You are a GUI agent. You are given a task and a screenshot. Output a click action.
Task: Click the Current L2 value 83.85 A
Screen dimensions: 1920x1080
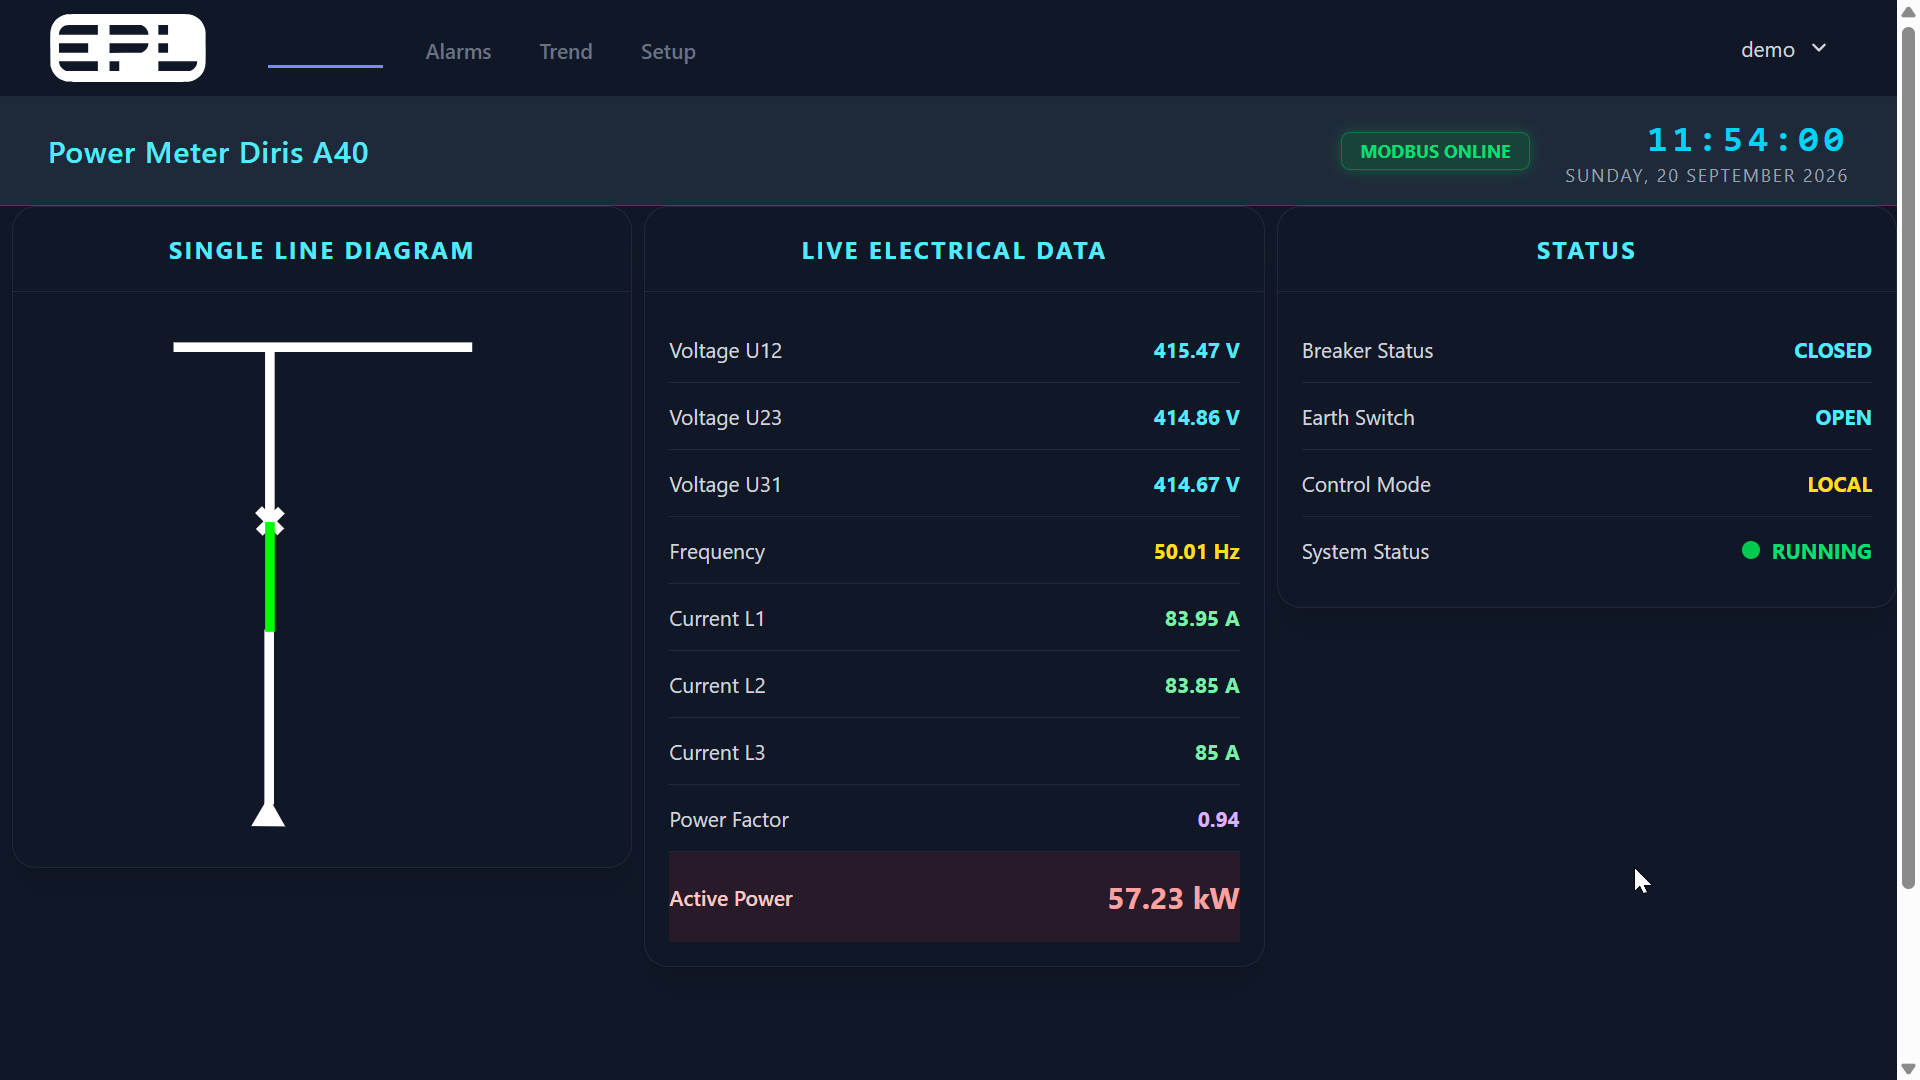pos(1202,686)
